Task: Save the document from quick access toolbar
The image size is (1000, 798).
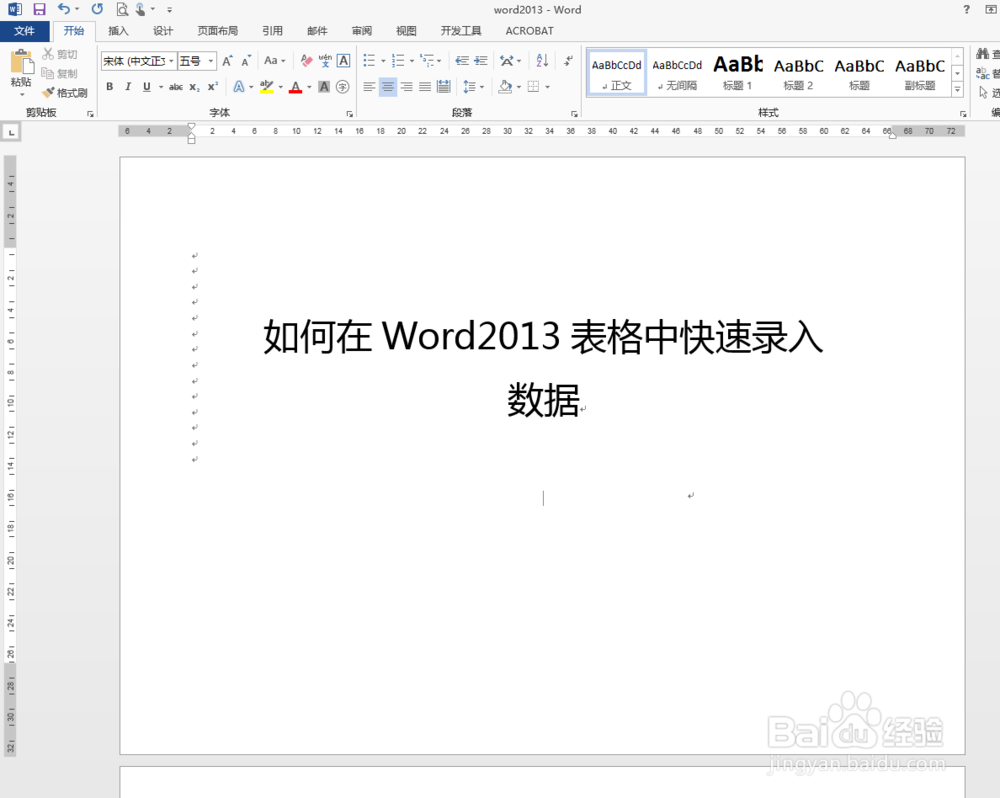Action: 40,10
